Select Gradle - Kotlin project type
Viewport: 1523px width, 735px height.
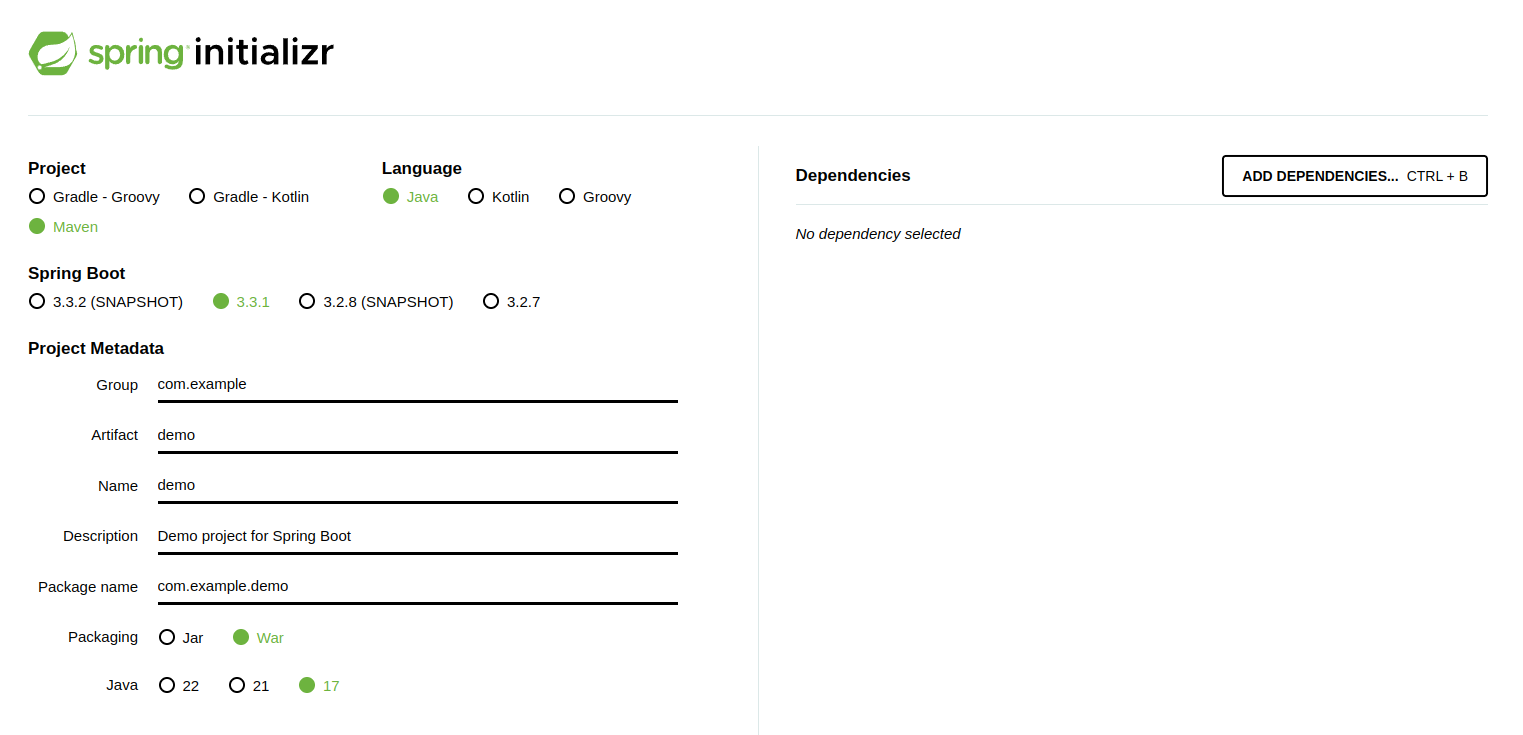coord(249,197)
